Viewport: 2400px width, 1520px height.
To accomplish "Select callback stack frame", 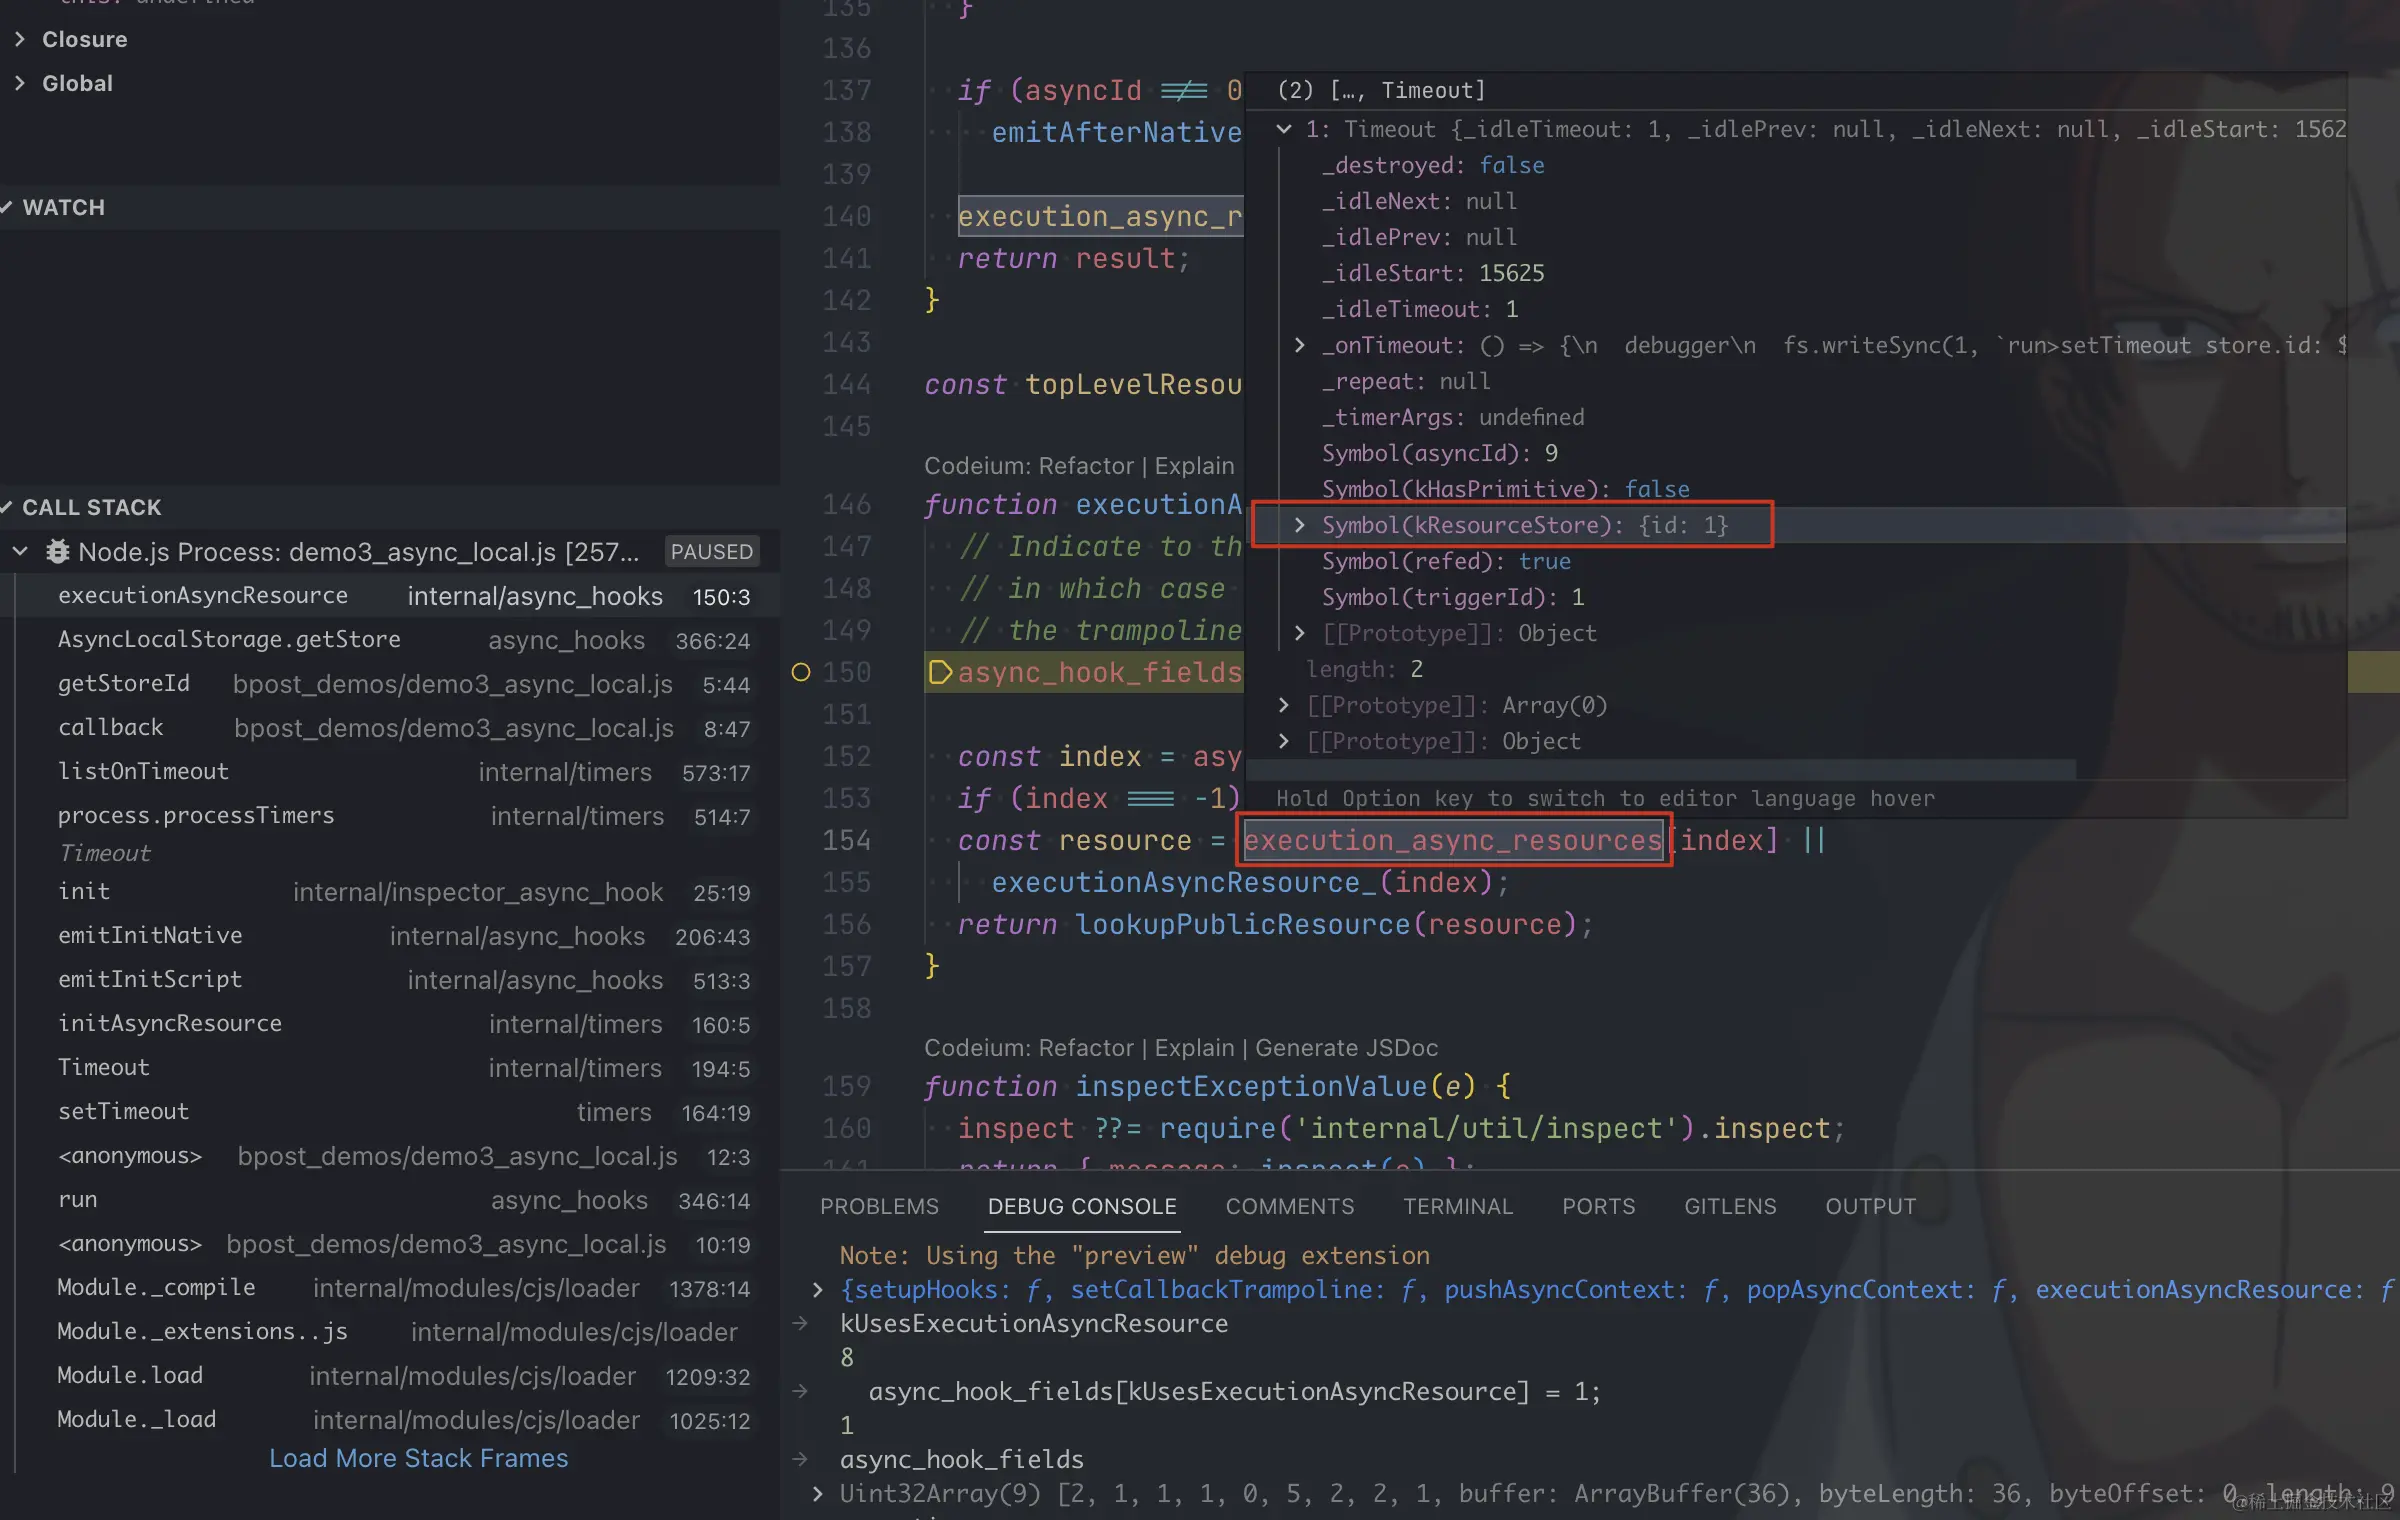I will point(390,728).
